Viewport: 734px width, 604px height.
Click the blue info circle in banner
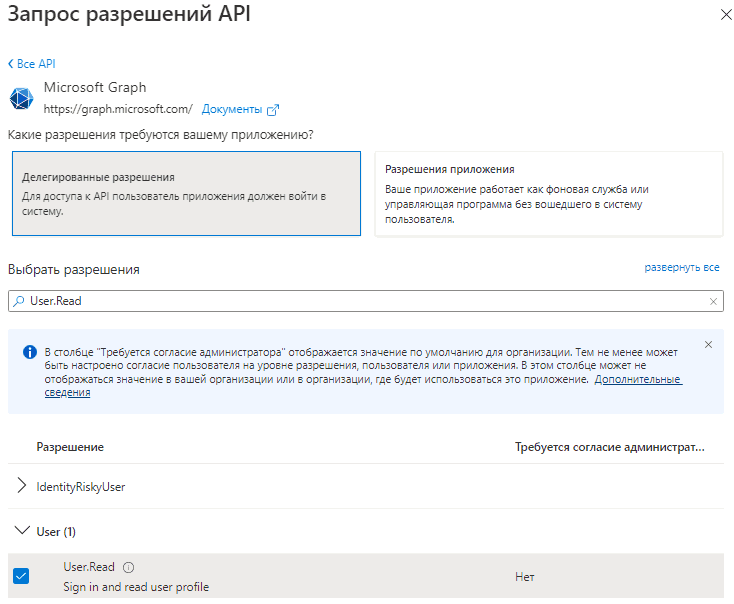pos(30,352)
